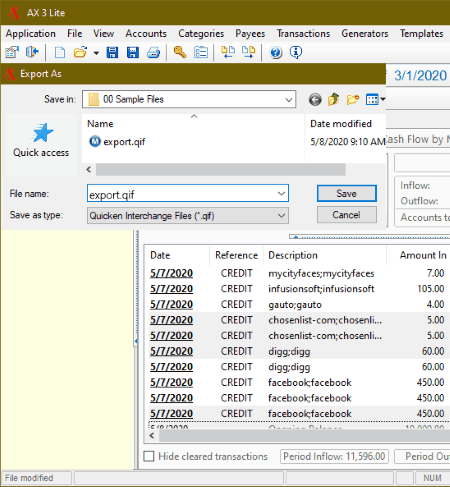
Task: Click the Cancel button
Action: [x=347, y=215]
